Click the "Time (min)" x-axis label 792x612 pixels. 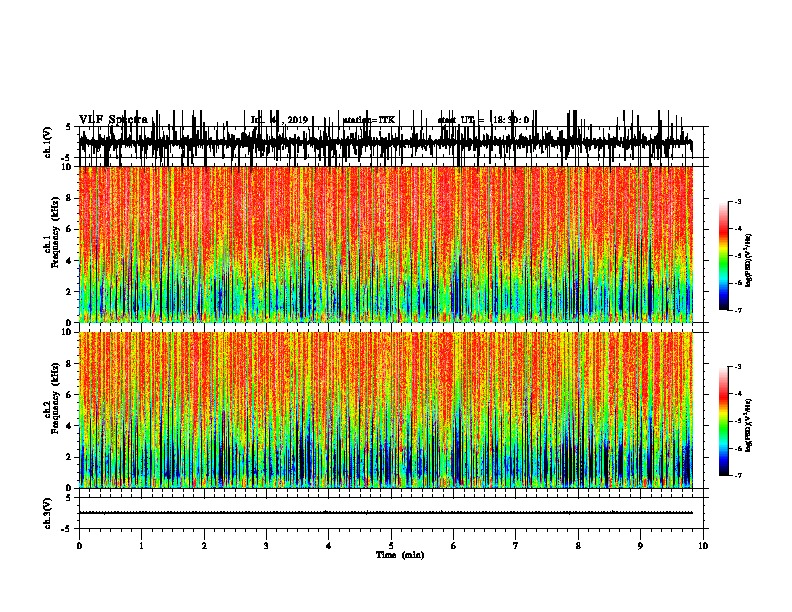pos(400,555)
